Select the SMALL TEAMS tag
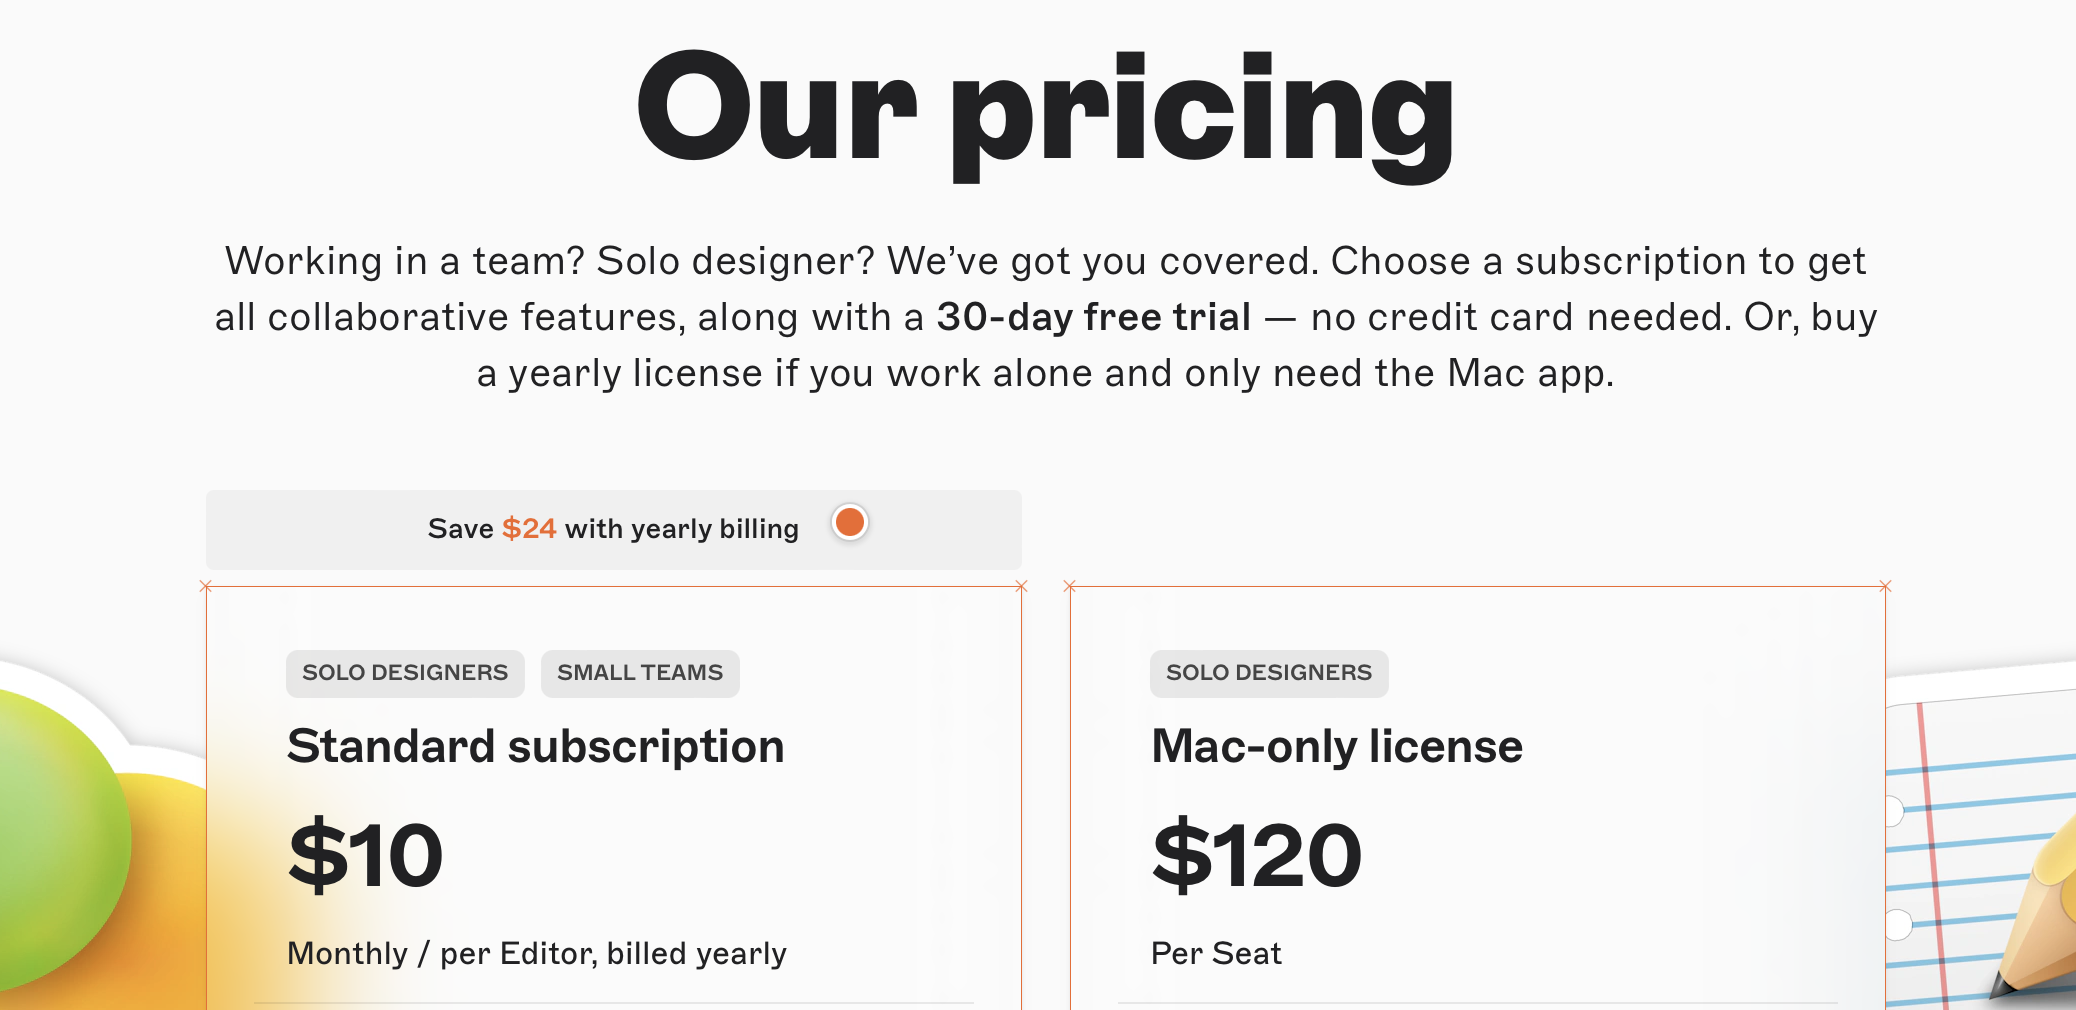 click(x=640, y=673)
